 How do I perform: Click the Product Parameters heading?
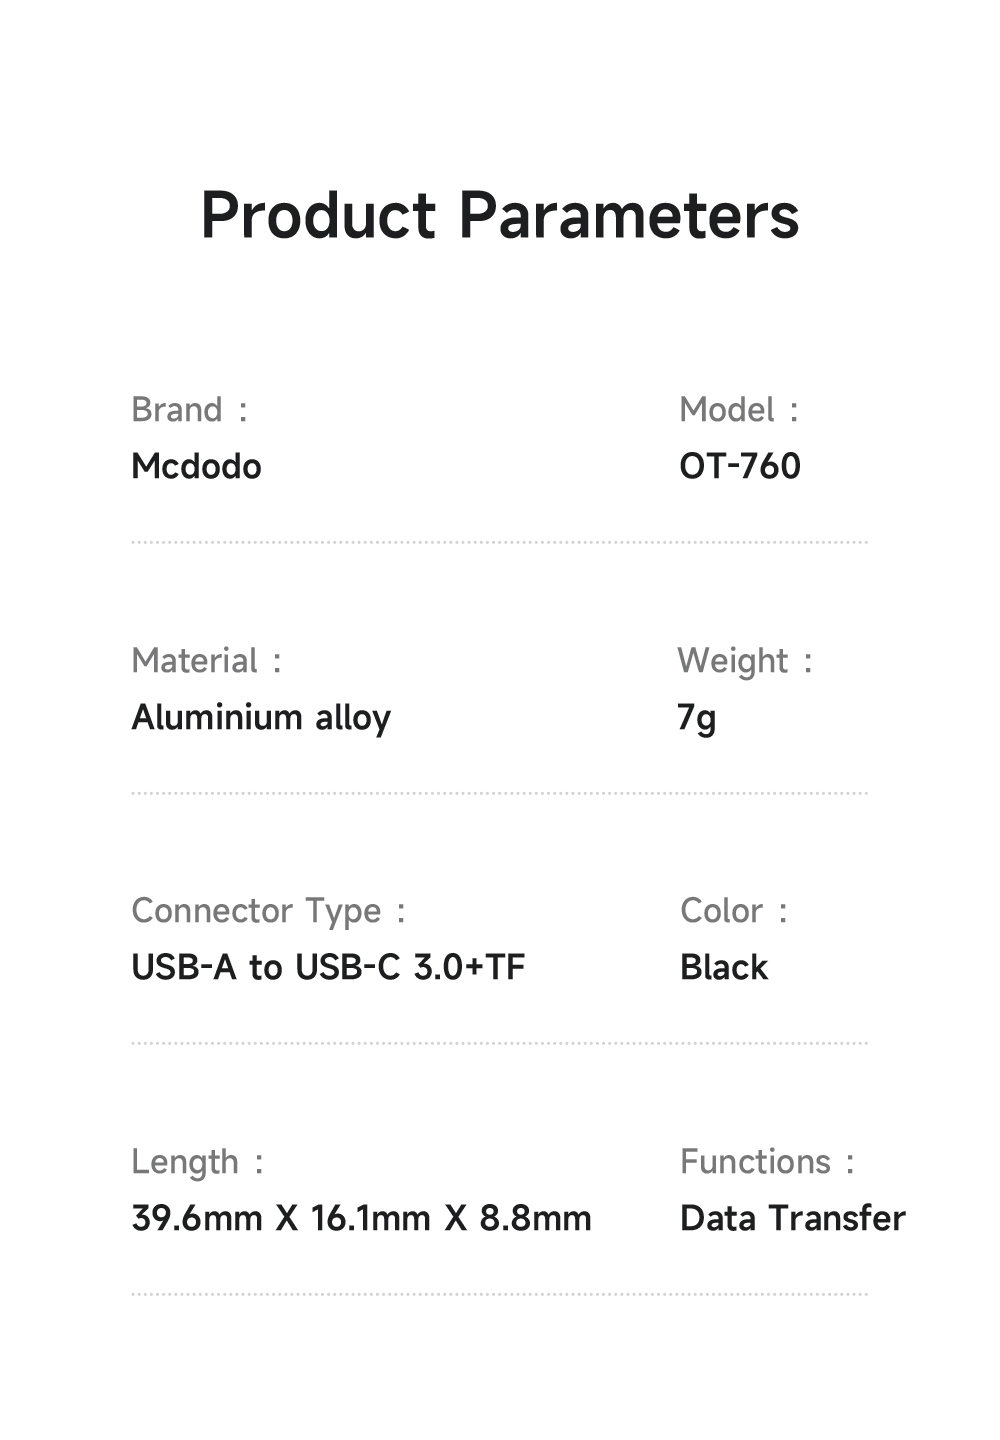(500, 215)
